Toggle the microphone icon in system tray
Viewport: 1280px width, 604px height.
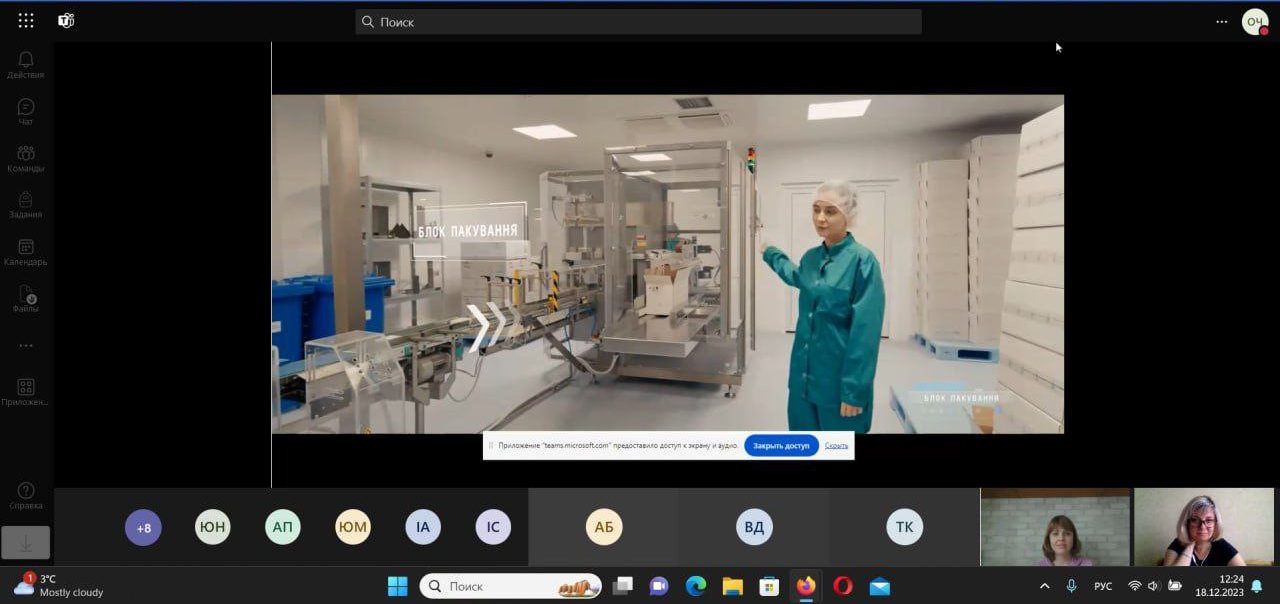pos(1072,586)
